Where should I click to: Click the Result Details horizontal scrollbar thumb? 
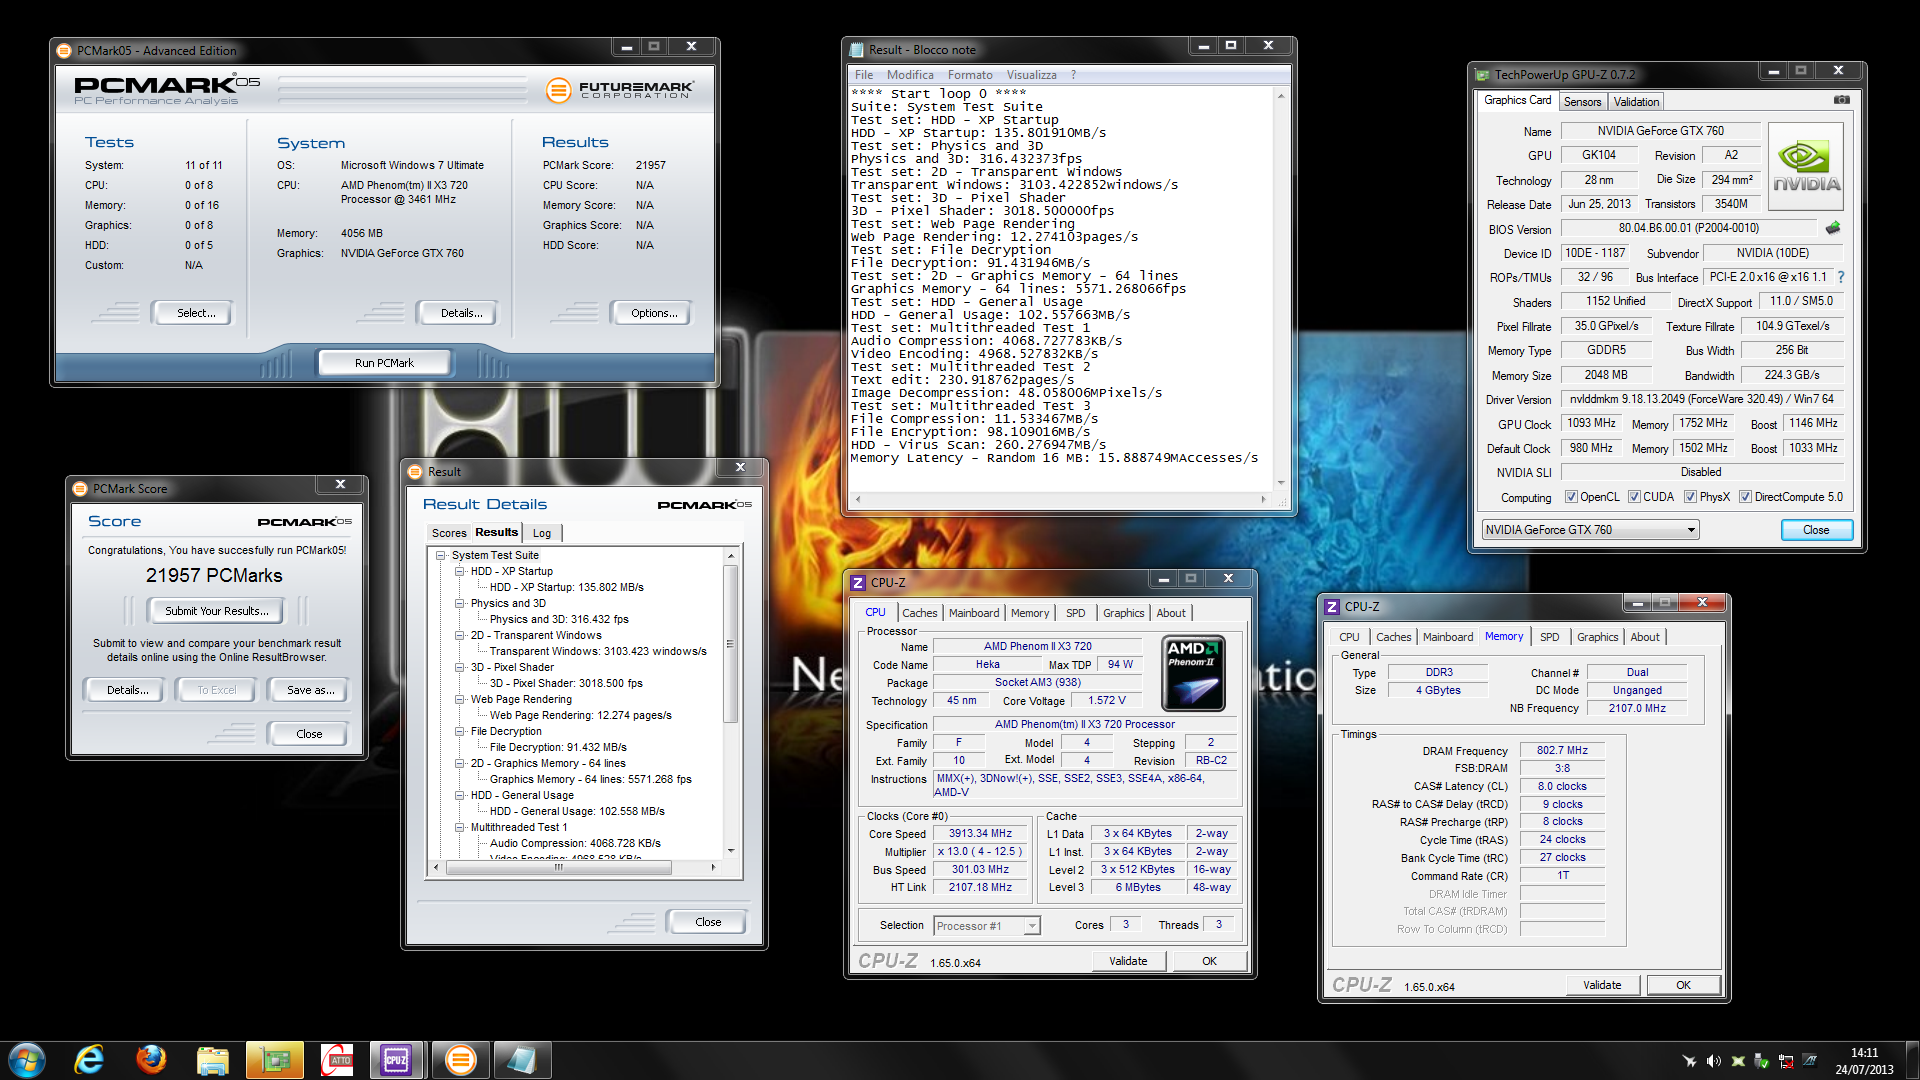click(558, 868)
